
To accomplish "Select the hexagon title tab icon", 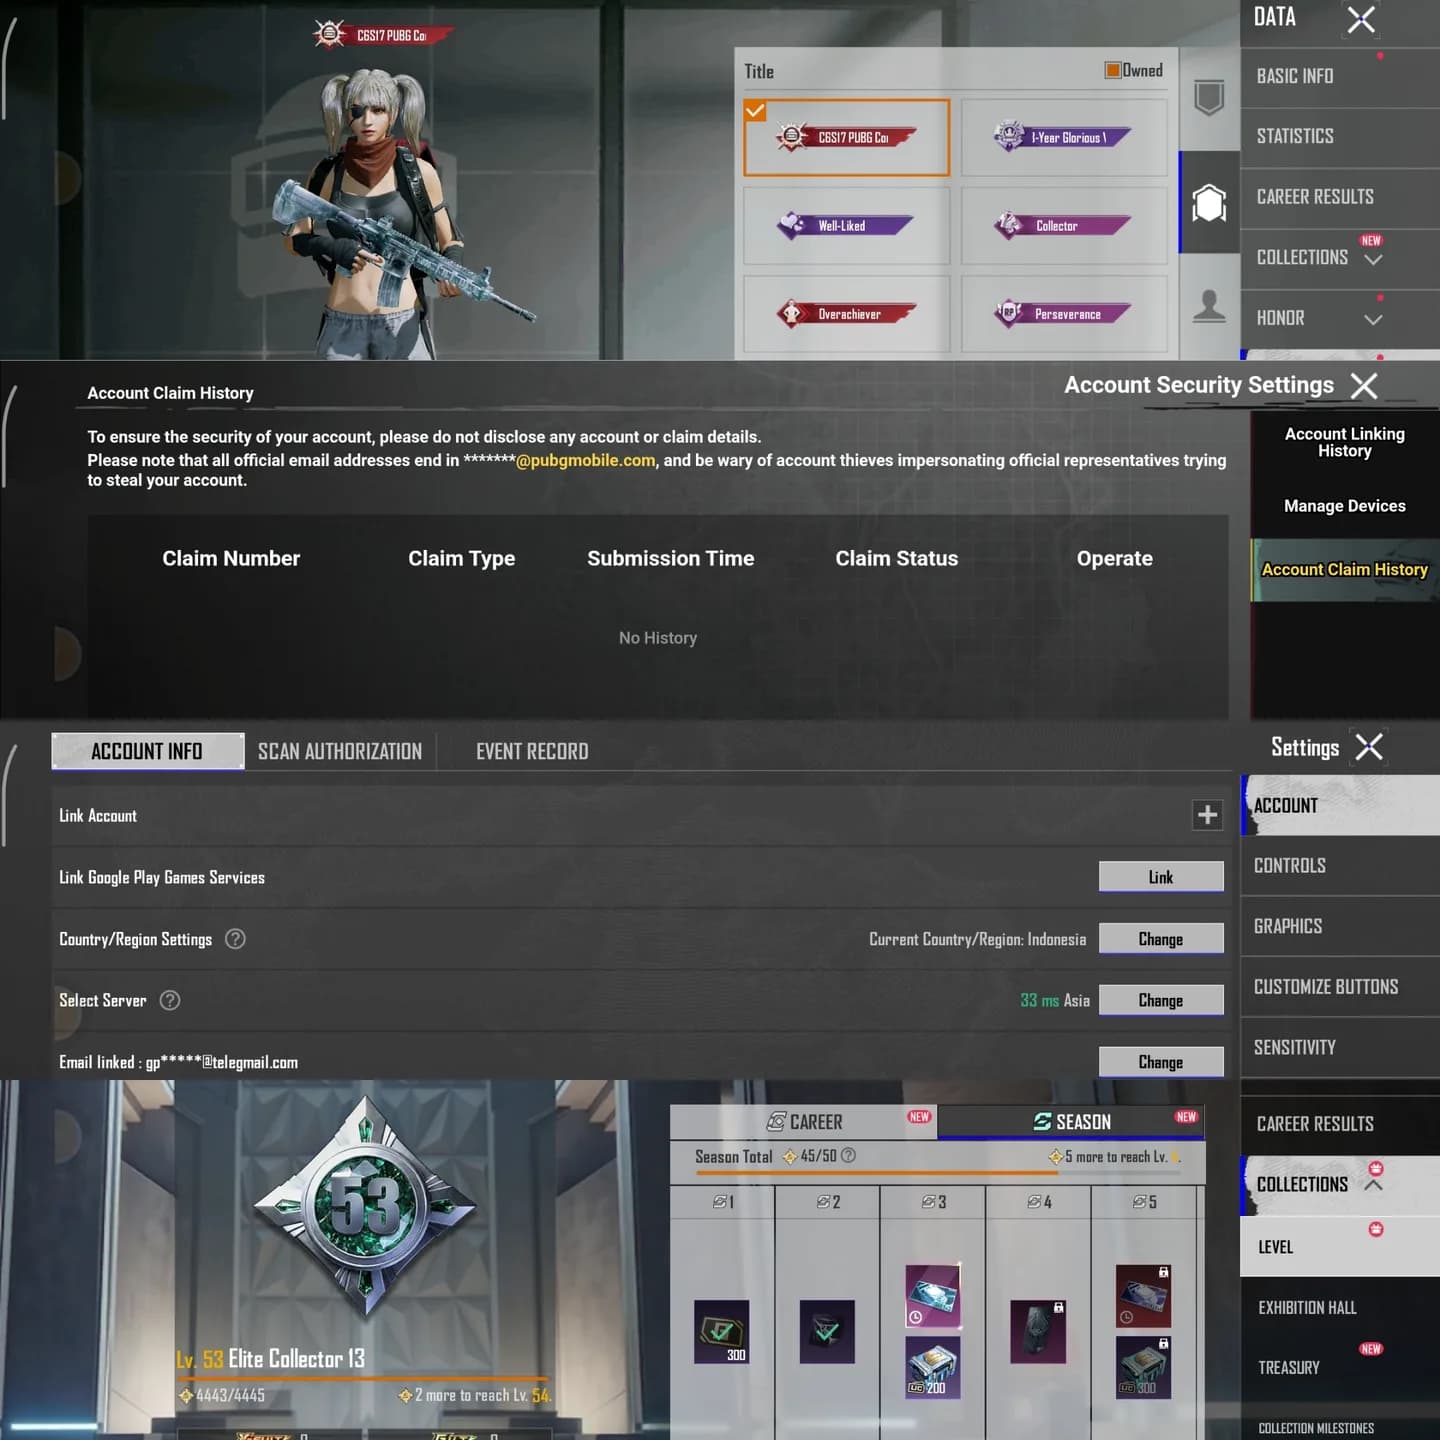I will click(x=1209, y=203).
